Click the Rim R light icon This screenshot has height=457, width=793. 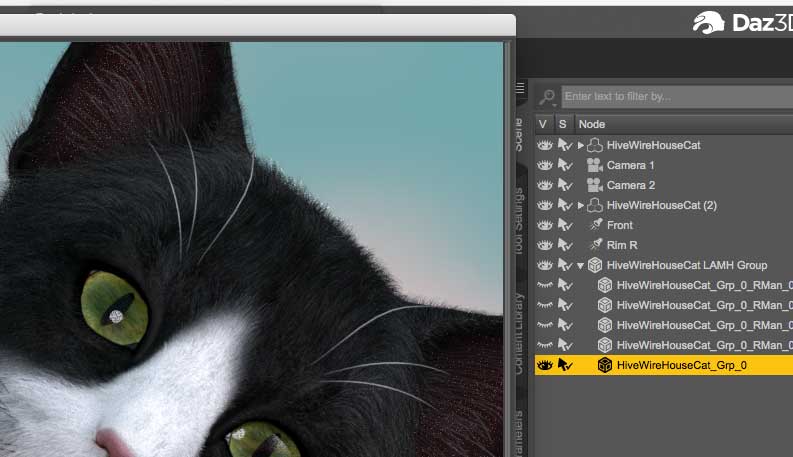[x=594, y=245]
